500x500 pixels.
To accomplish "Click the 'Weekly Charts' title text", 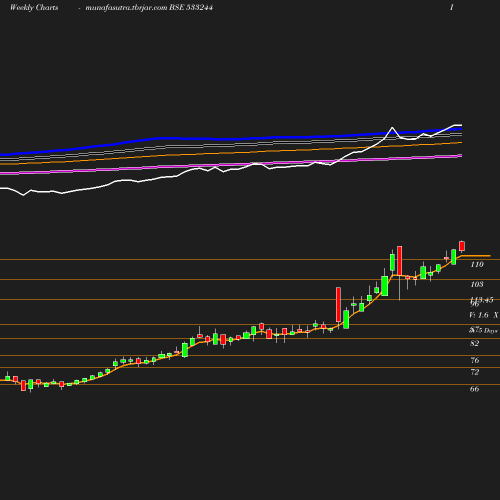I will (x=34, y=7).
